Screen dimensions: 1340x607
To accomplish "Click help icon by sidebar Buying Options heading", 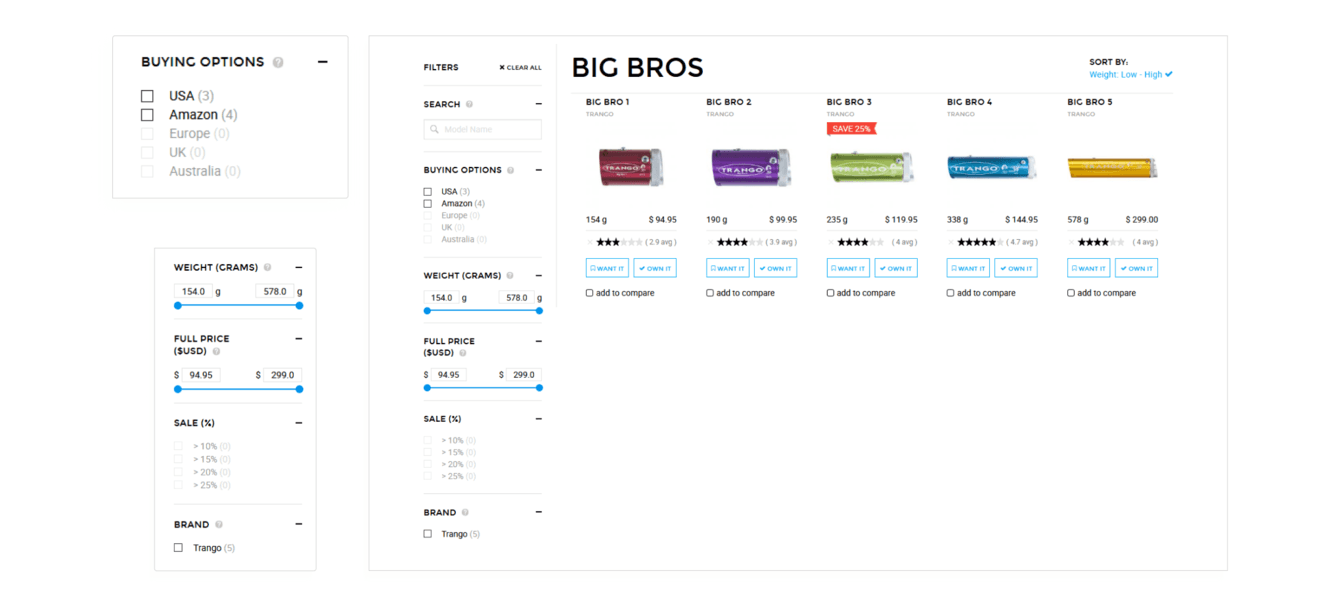I will 510,170.
